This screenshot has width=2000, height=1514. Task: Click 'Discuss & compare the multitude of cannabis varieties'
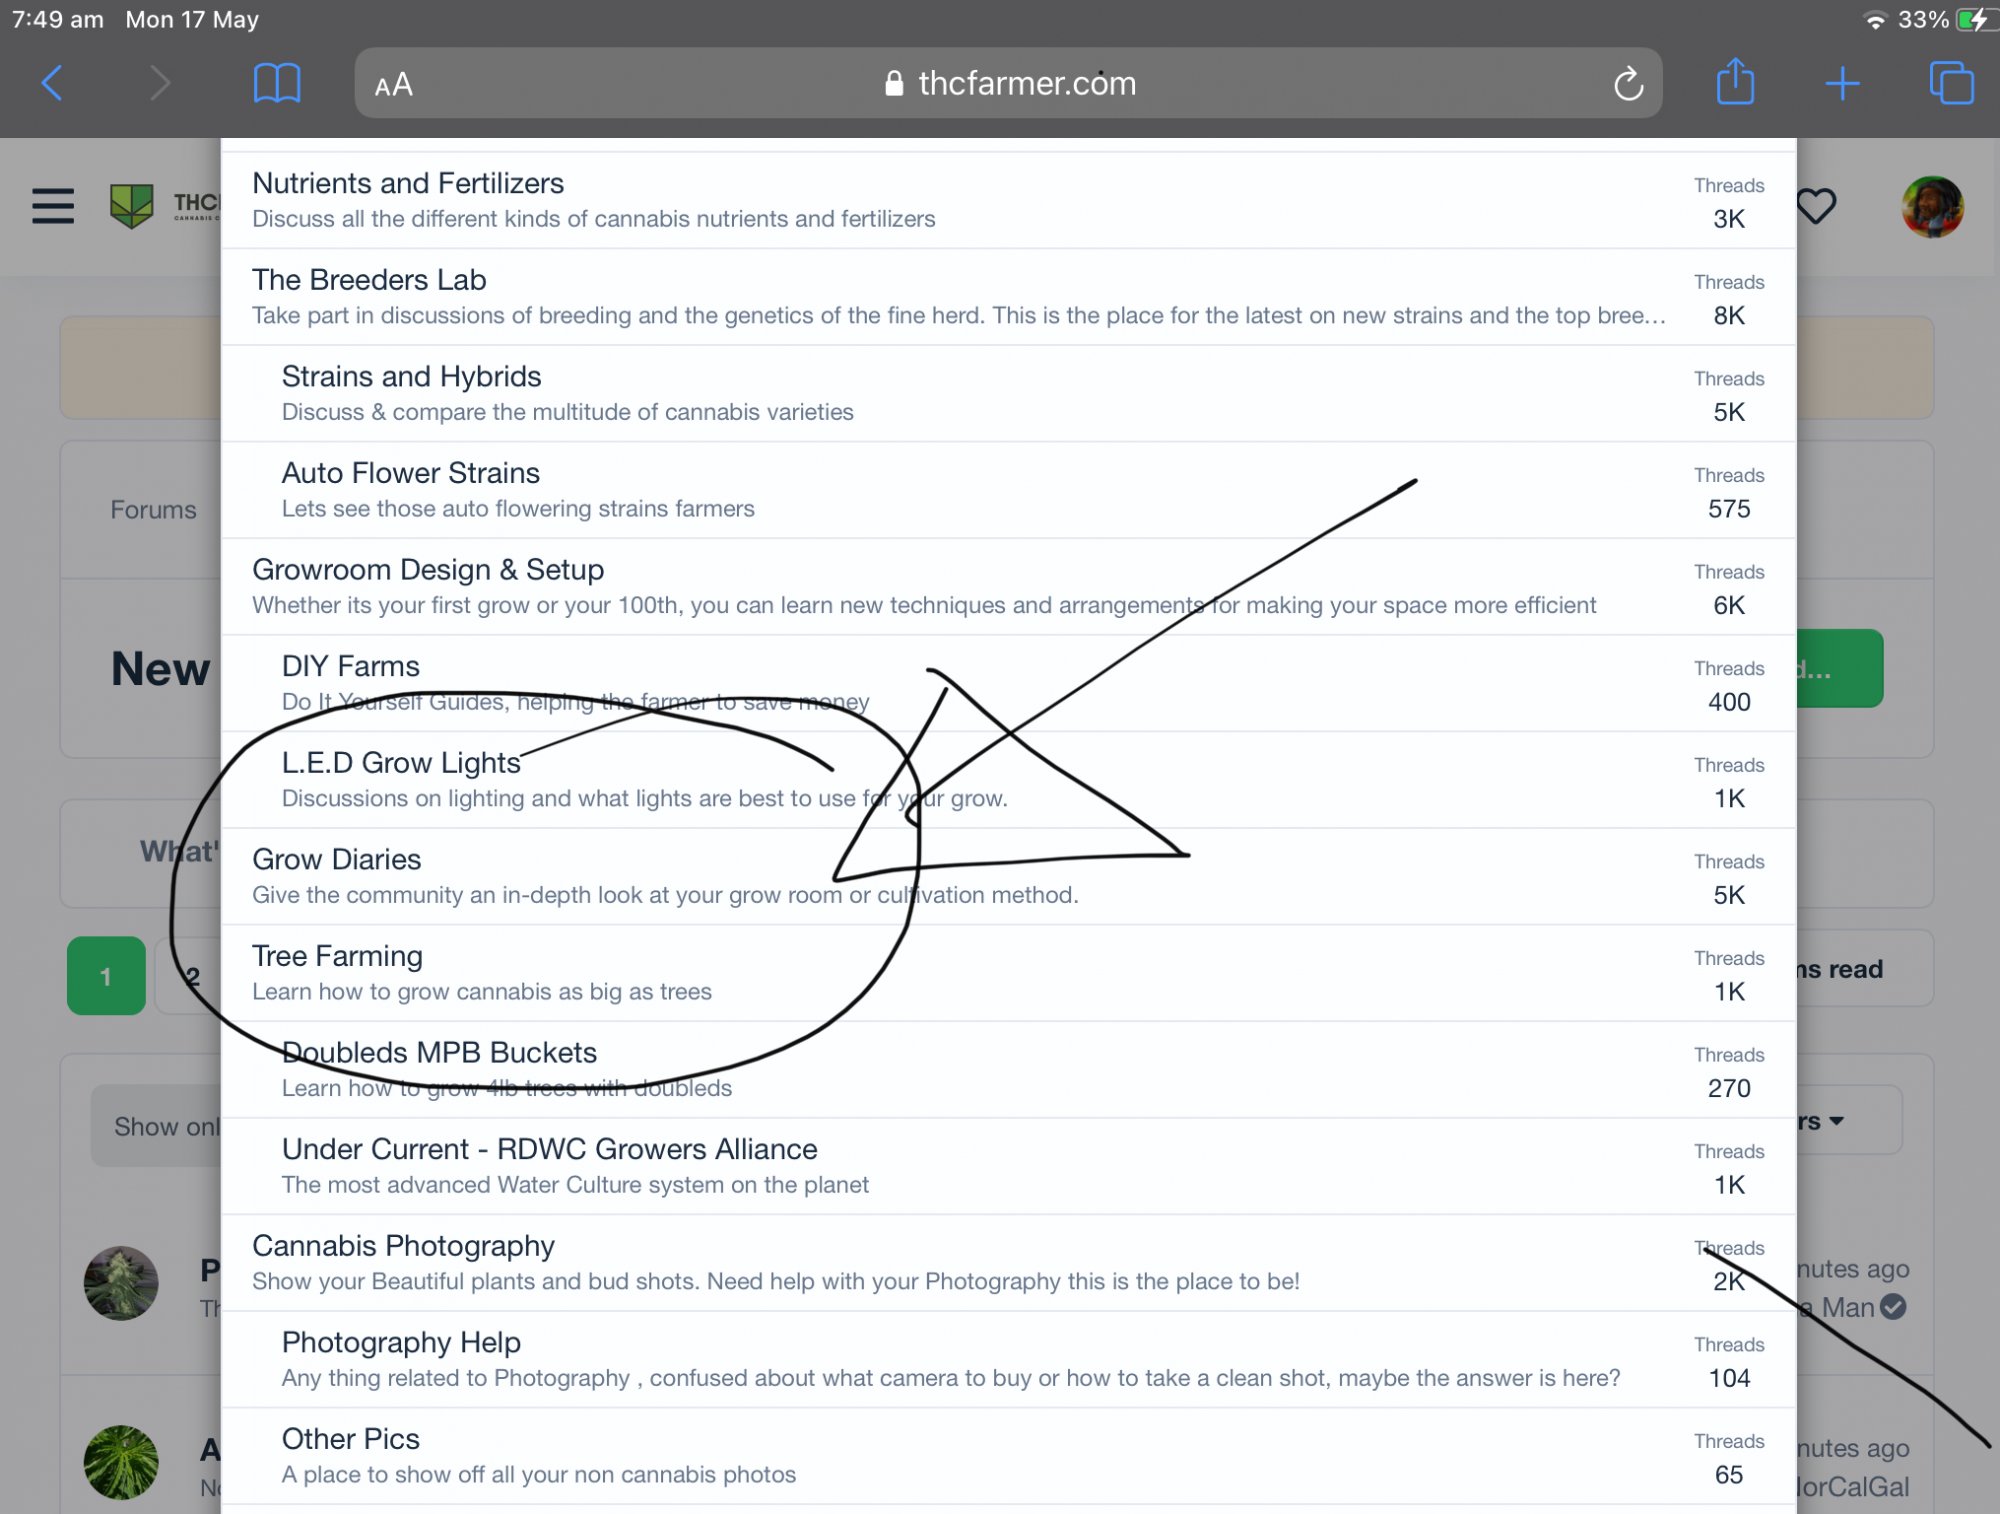pyautogui.click(x=568, y=412)
